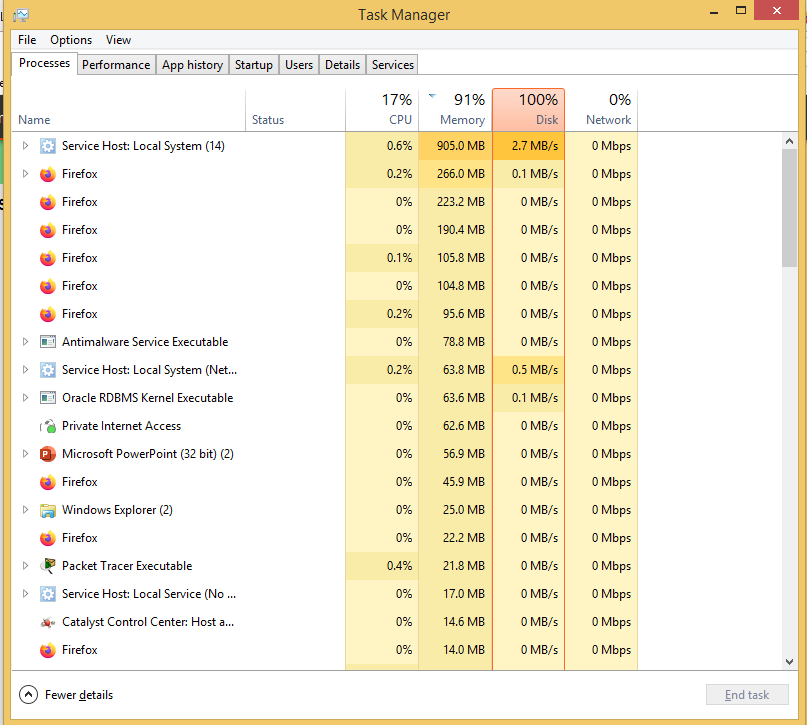Click the Fewer details circle arrow icon
The image size is (807, 725).
pos(28,695)
